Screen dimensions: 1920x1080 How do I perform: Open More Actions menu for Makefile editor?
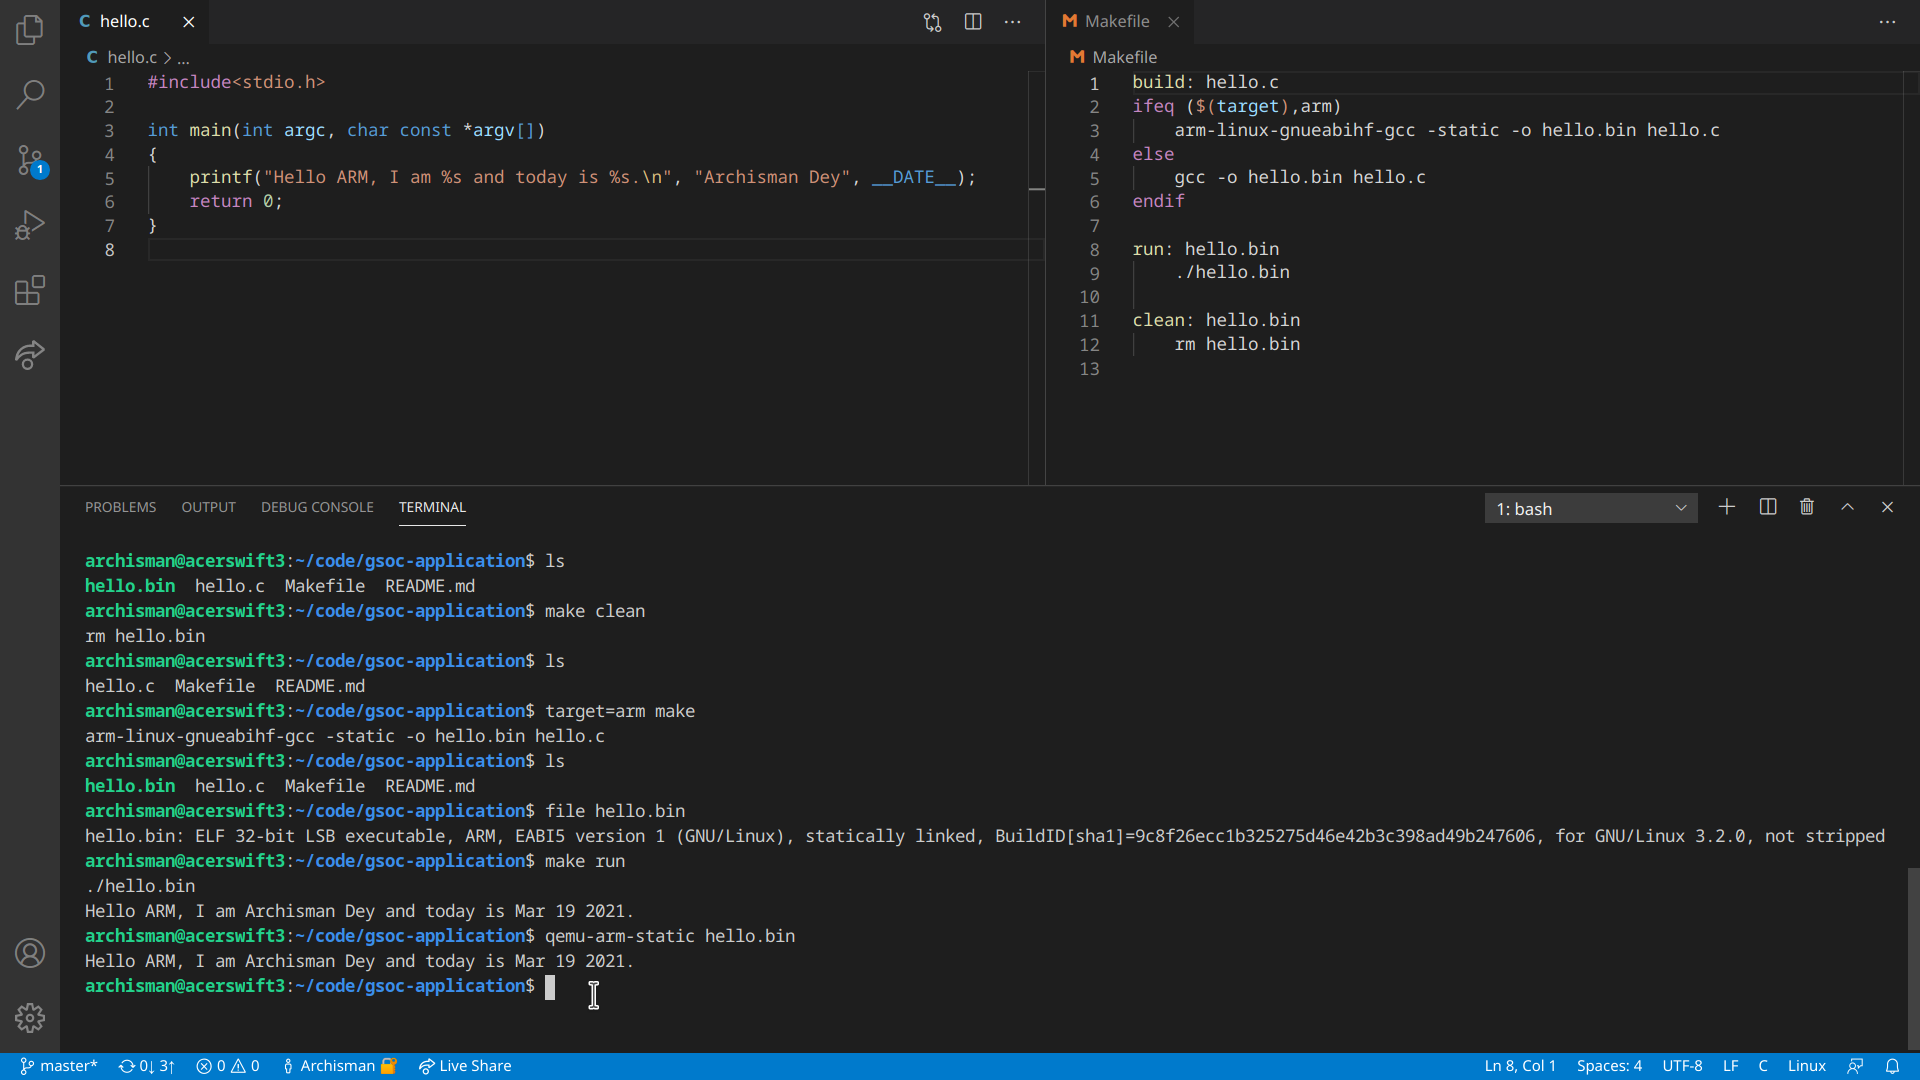(1887, 22)
